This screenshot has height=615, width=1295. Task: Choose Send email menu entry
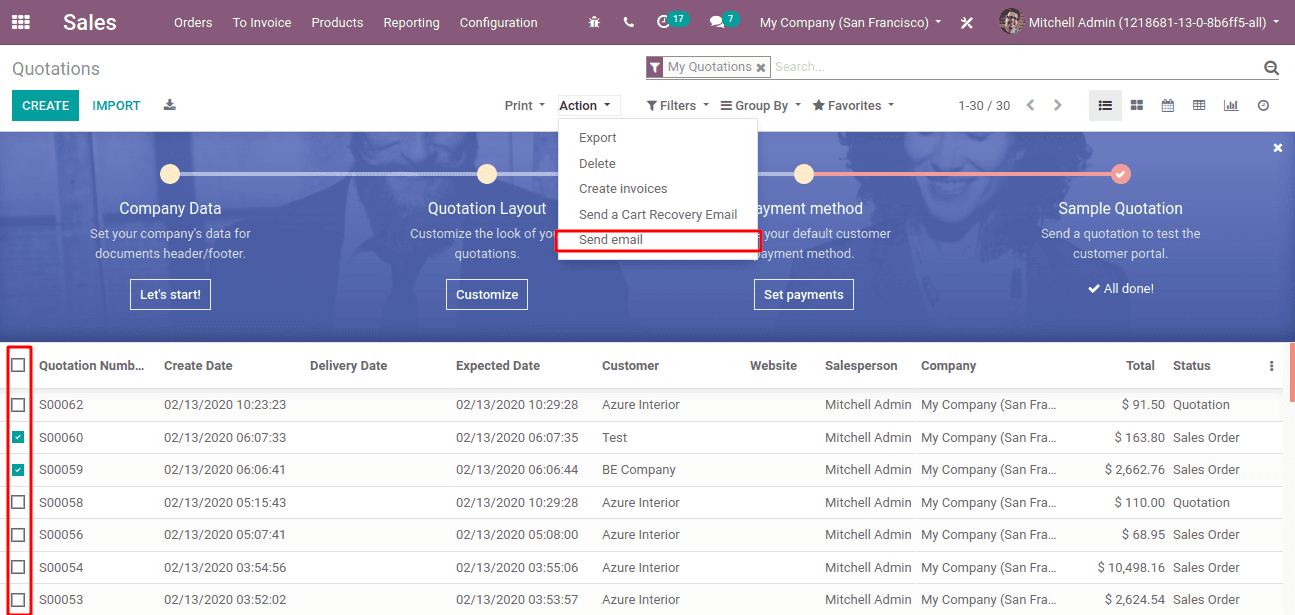658,240
